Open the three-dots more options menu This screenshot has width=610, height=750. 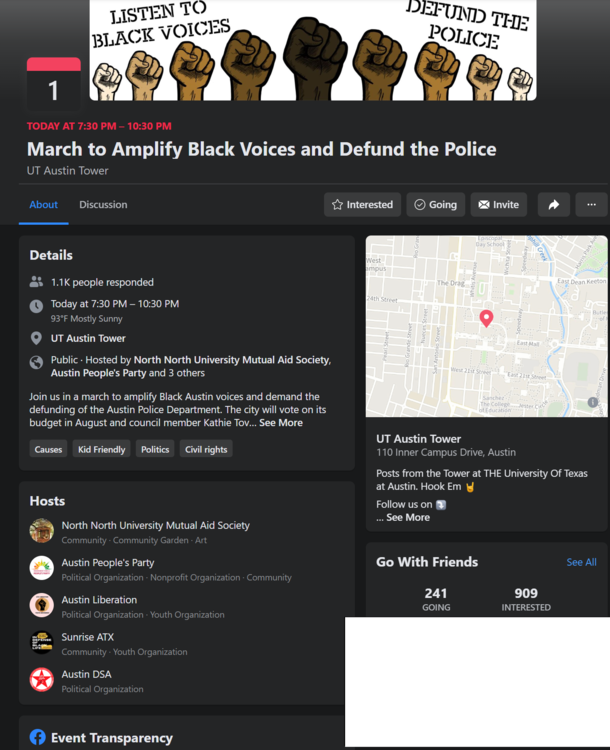pos(591,205)
